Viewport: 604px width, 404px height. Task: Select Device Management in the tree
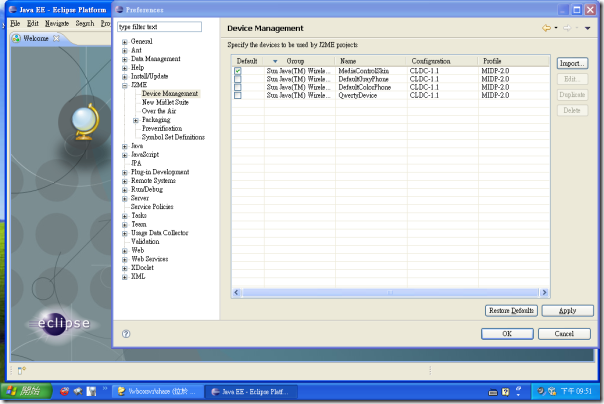click(170, 94)
